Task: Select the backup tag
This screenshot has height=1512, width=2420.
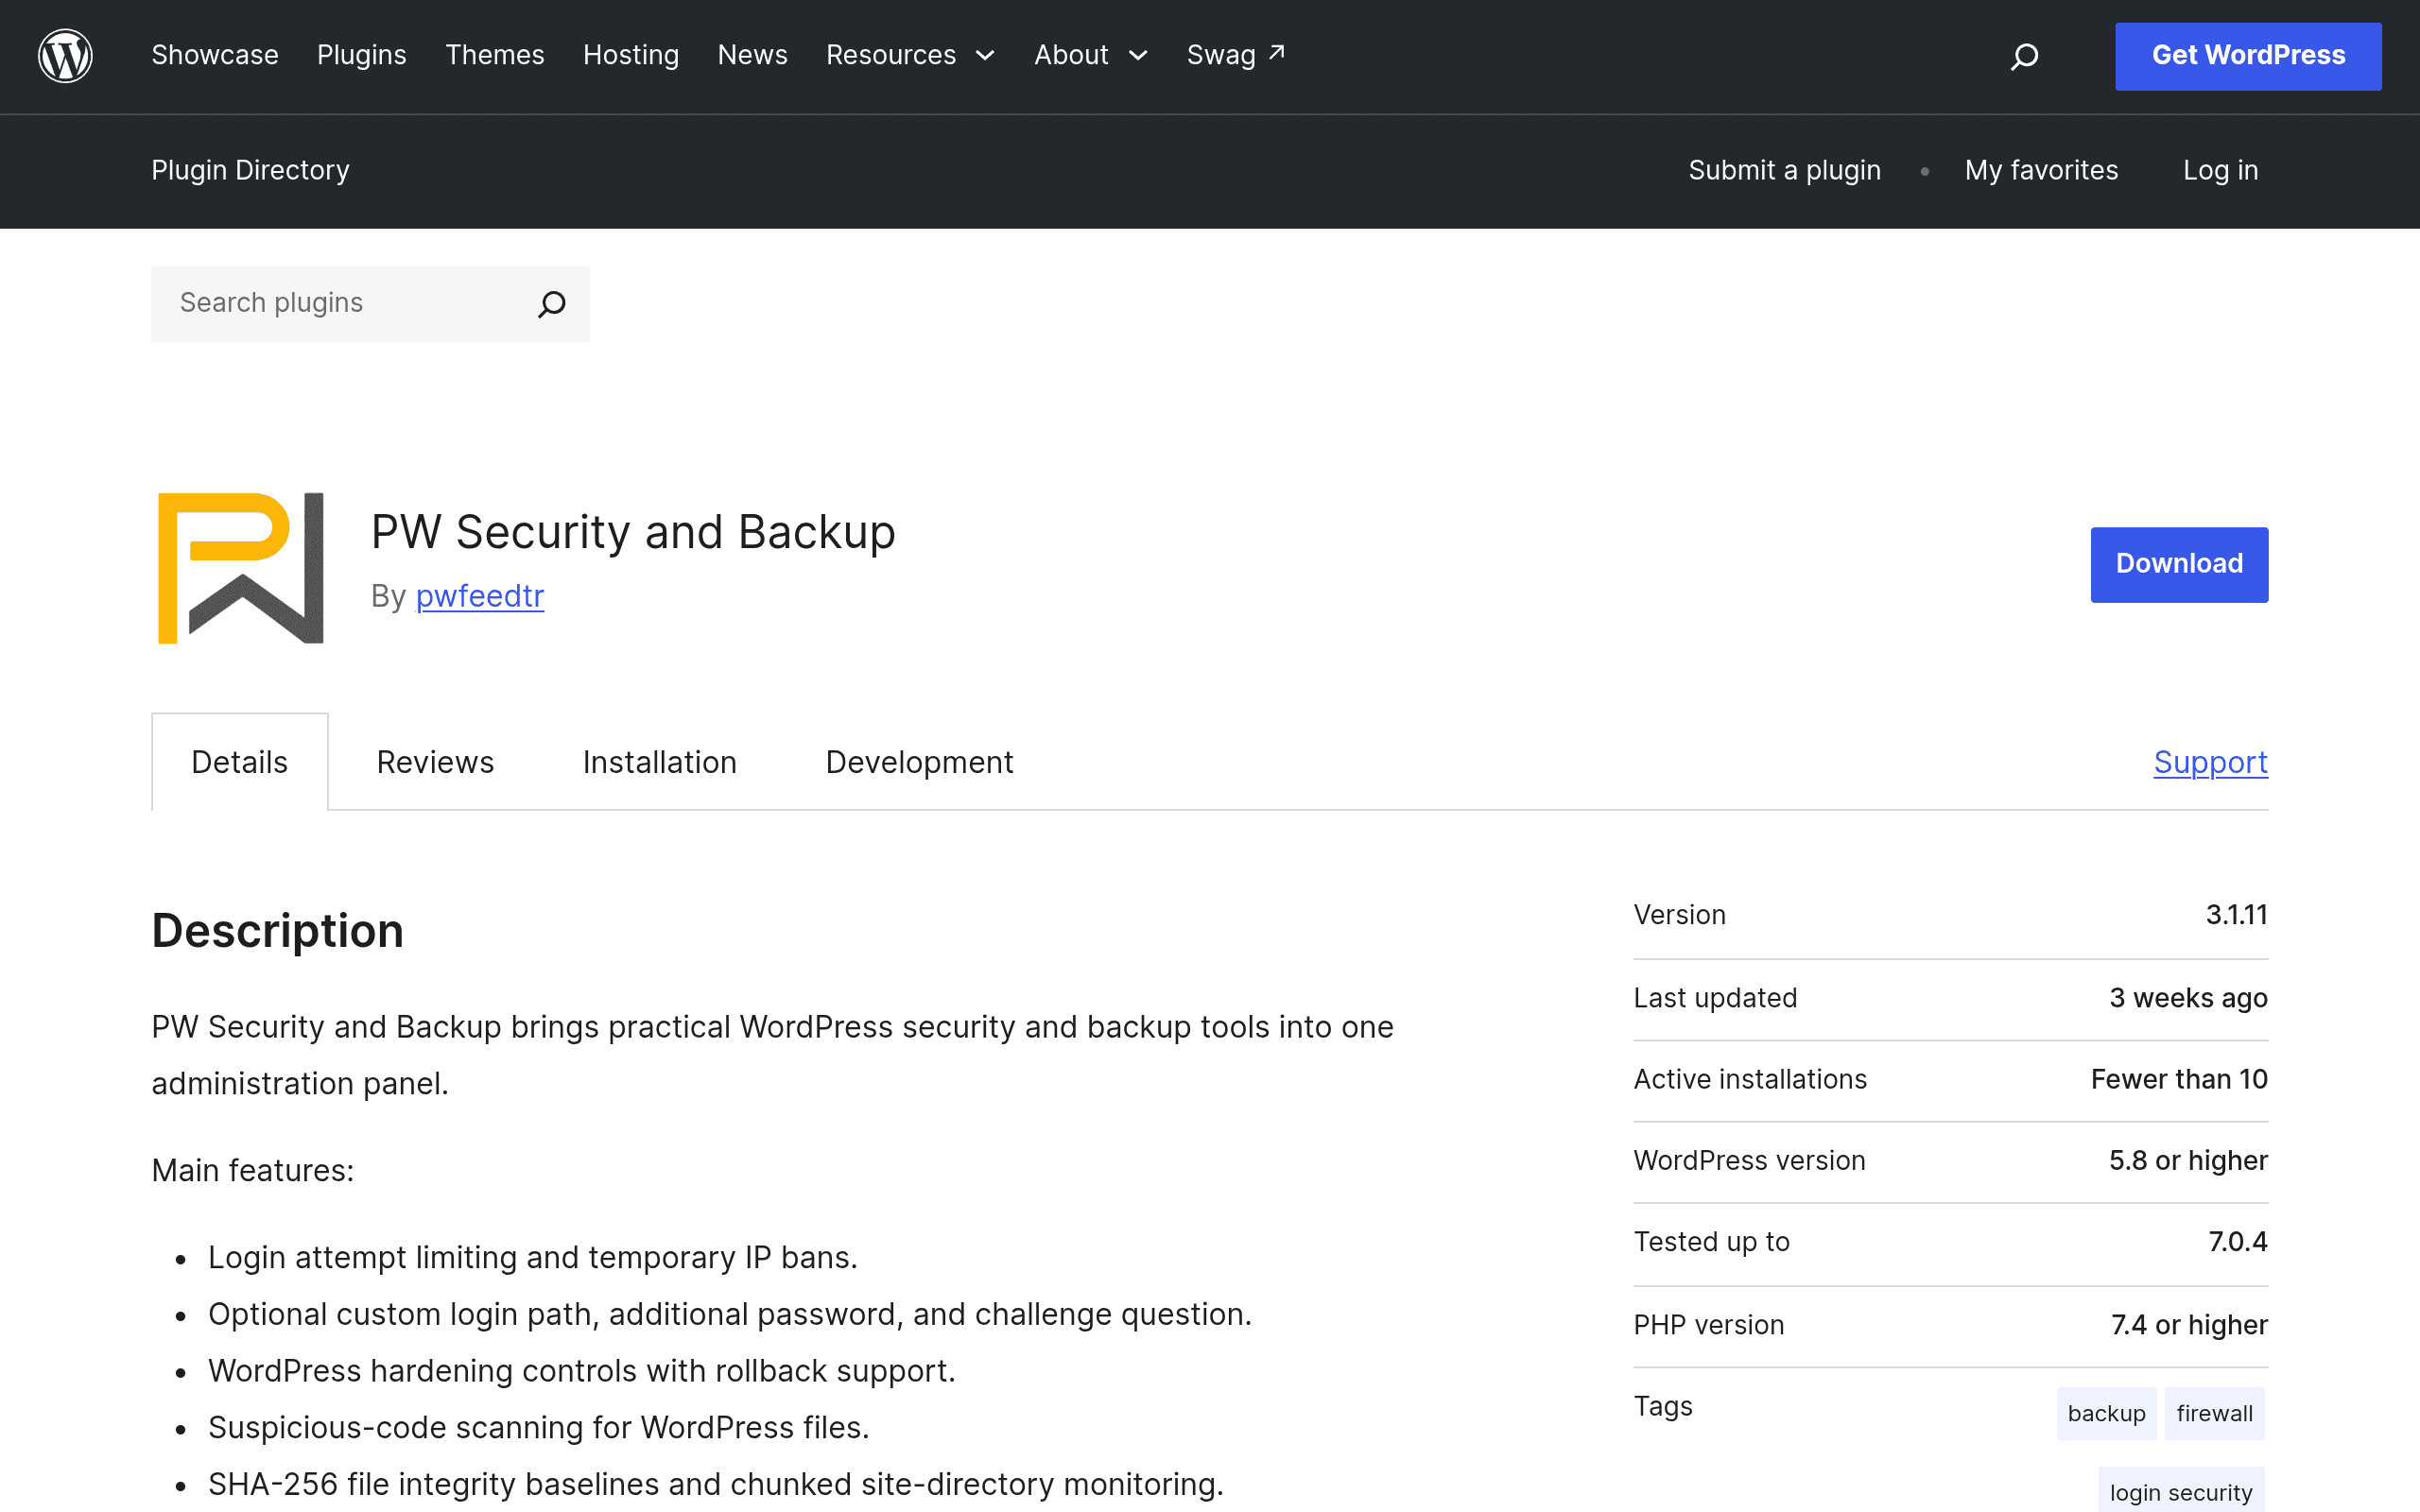Action: coord(2106,1413)
